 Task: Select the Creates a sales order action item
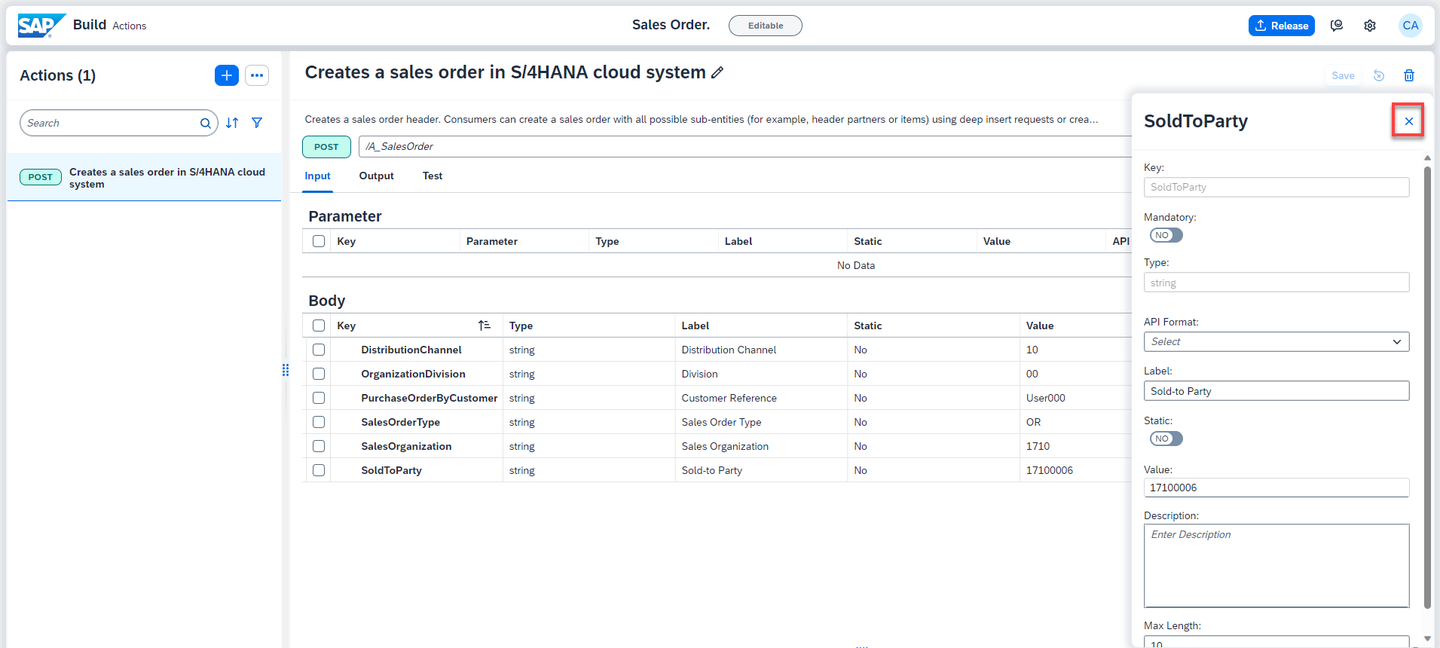[x=145, y=178]
